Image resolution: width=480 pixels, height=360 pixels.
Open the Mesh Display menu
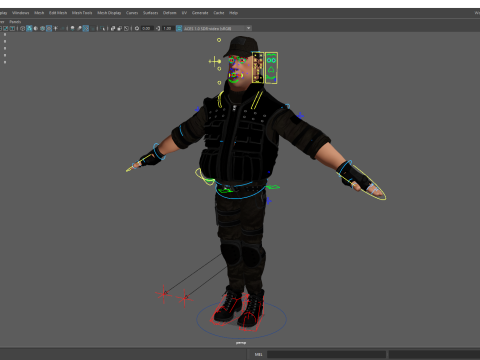click(109, 13)
